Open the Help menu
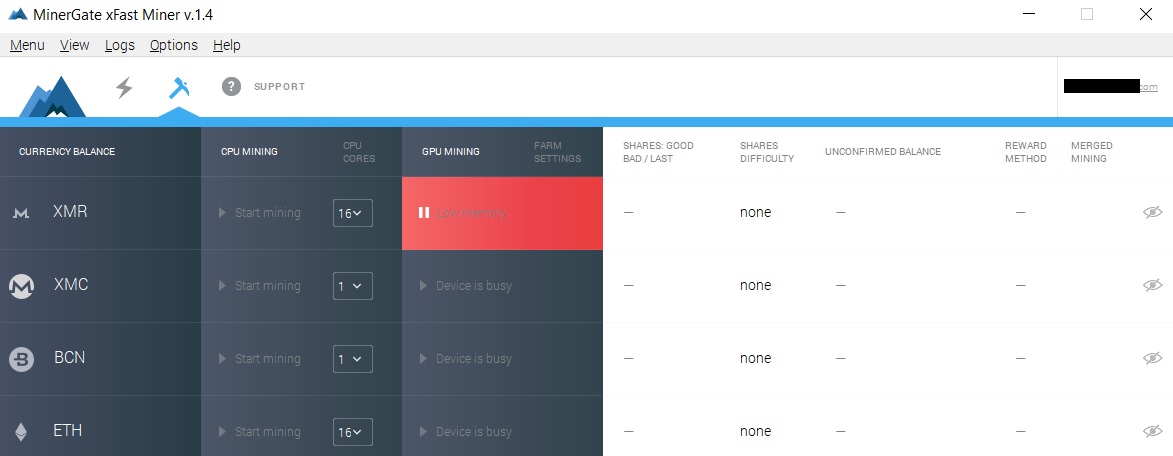The width and height of the screenshot is (1173, 456). point(227,45)
